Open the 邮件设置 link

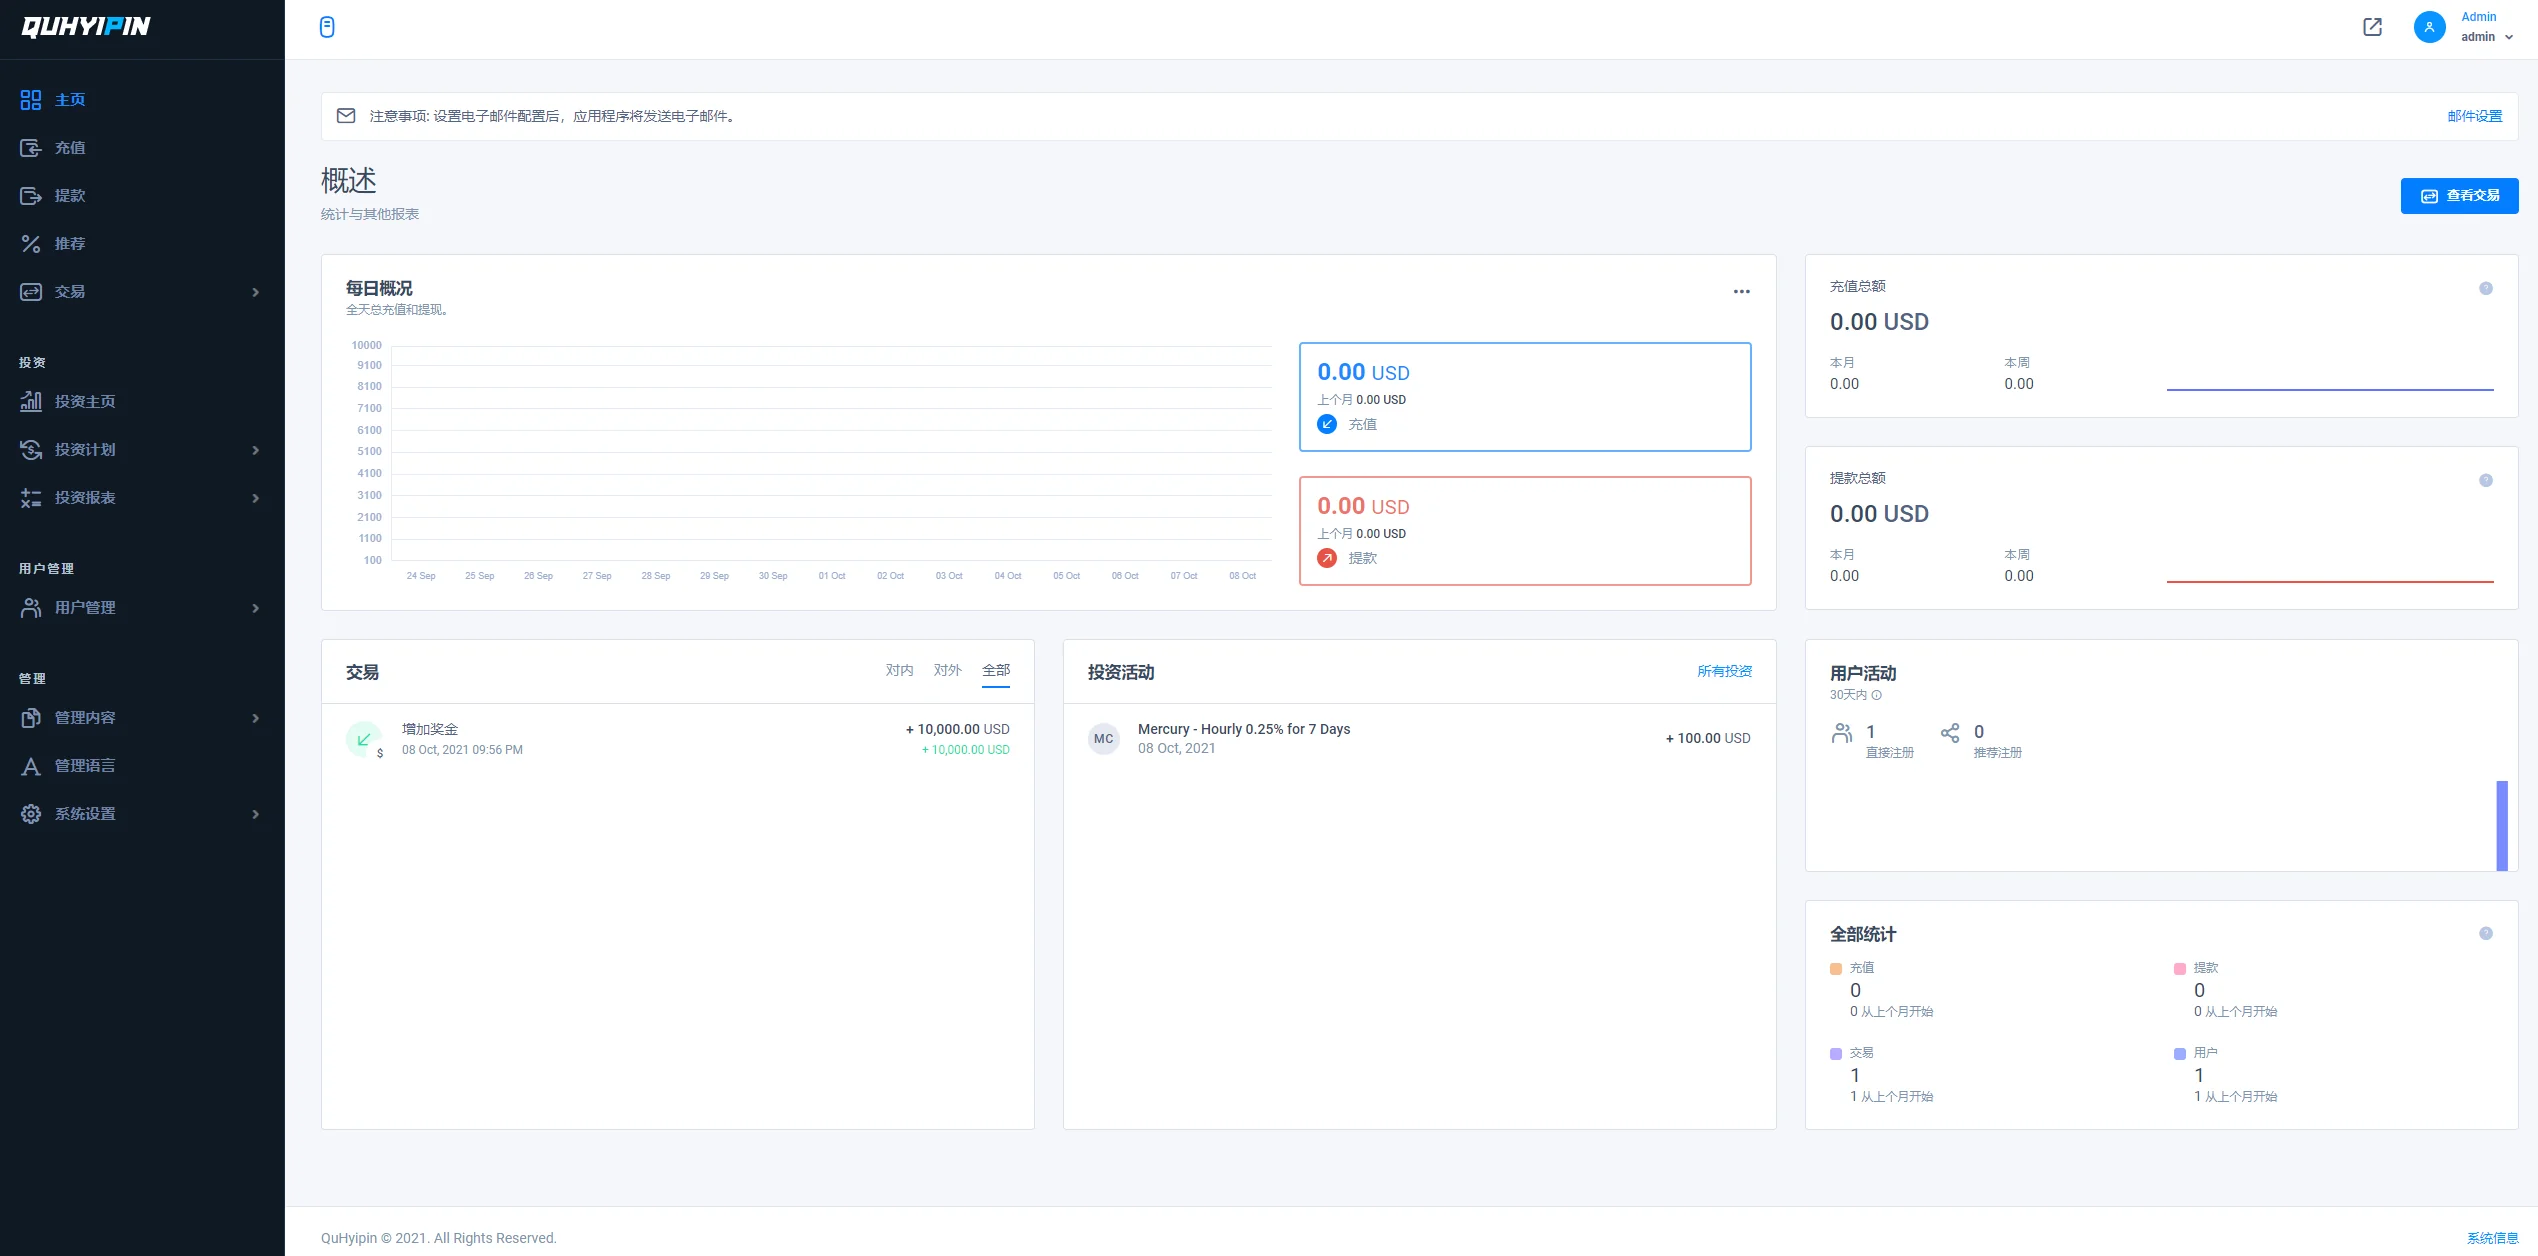point(2474,116)
